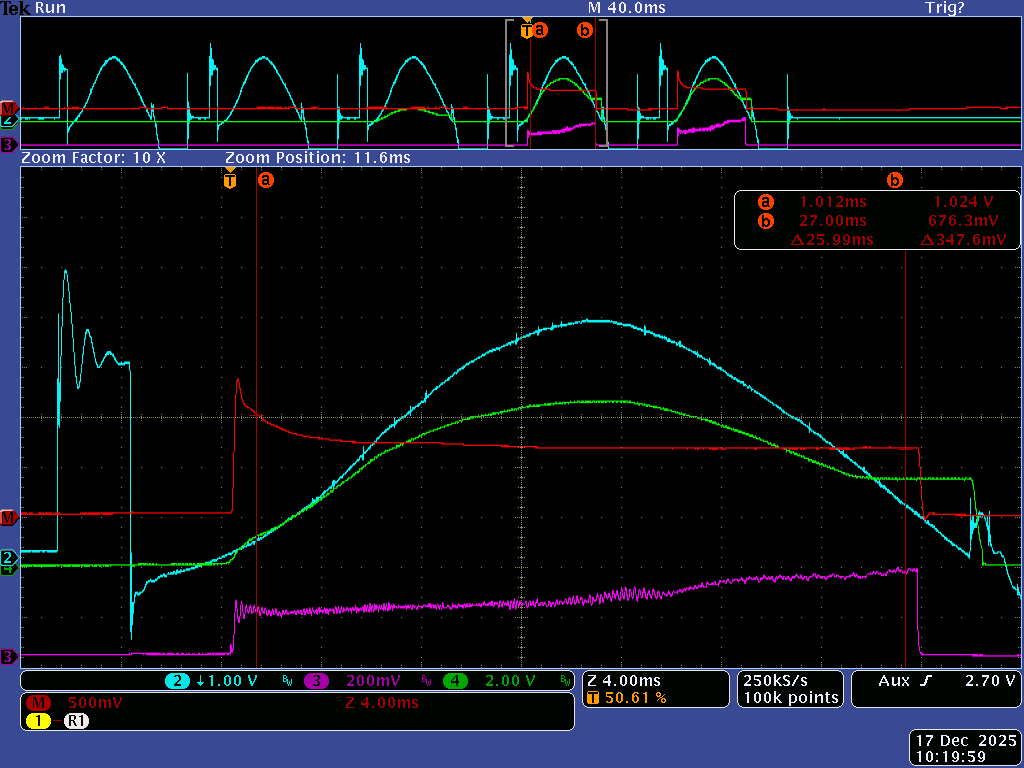Select the Zoom Factor 10 X label
Viewport: 1024px width, 768px height.
[93, 158]
